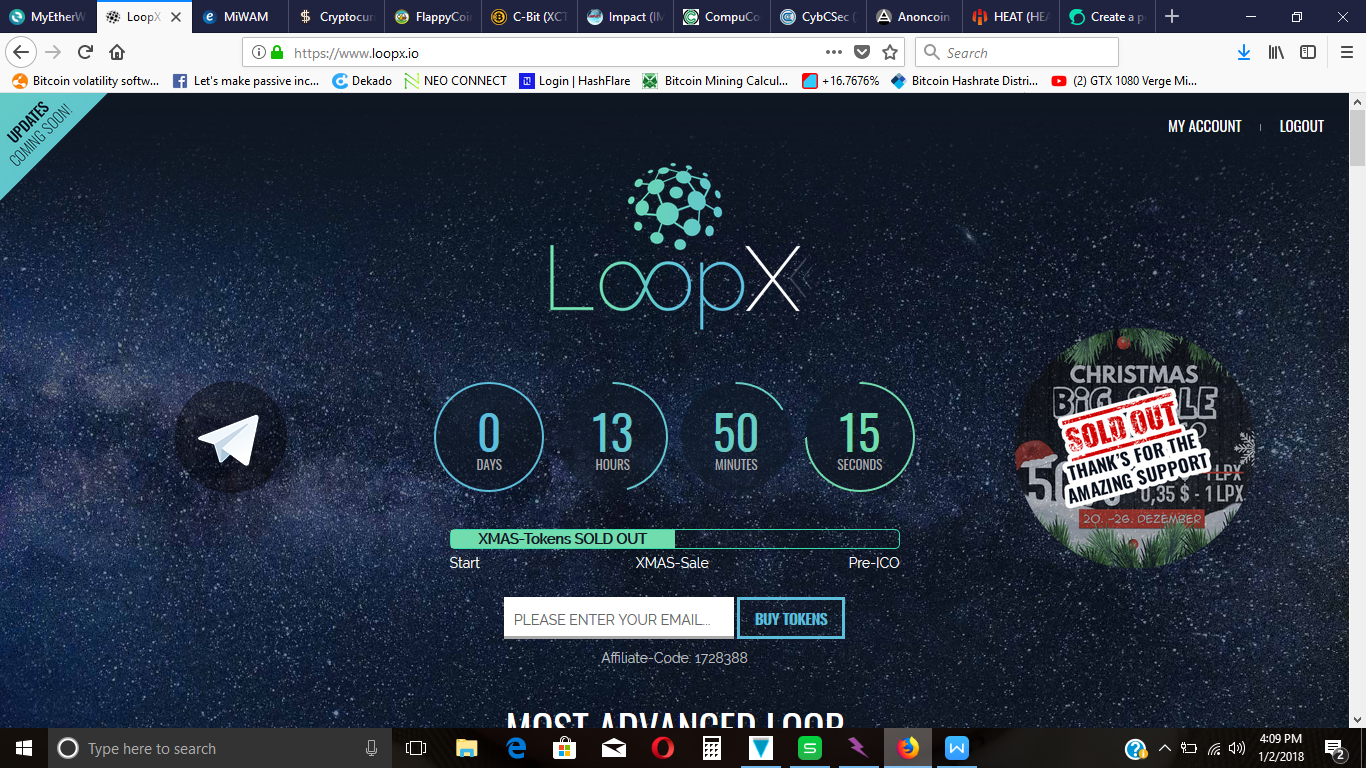Open the GTX 1080 Verge Mining bookmark
1366x768 pixels.
[x=1125, y=81]
